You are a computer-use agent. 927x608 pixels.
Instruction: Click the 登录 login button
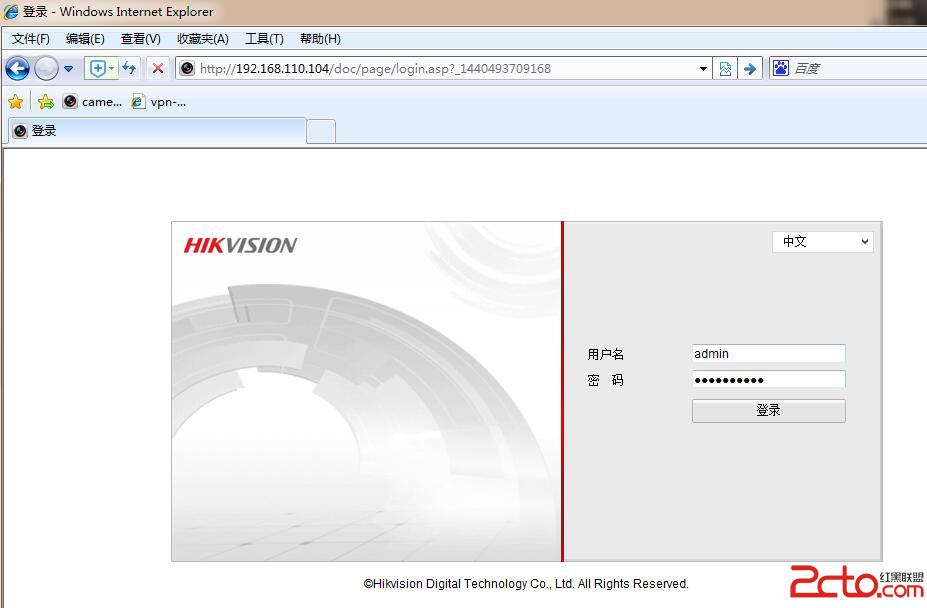pos(769,410)
